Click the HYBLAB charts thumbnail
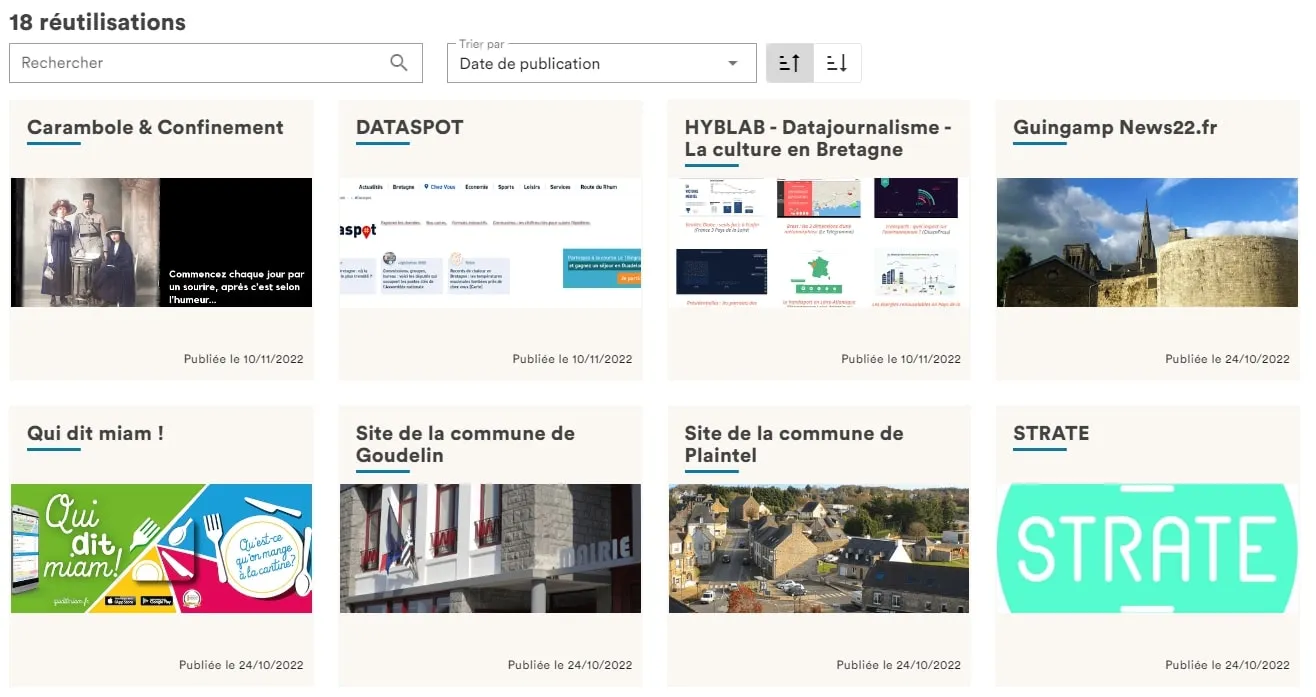Screen dimensions: 1316x697 [x=818, y=242]
